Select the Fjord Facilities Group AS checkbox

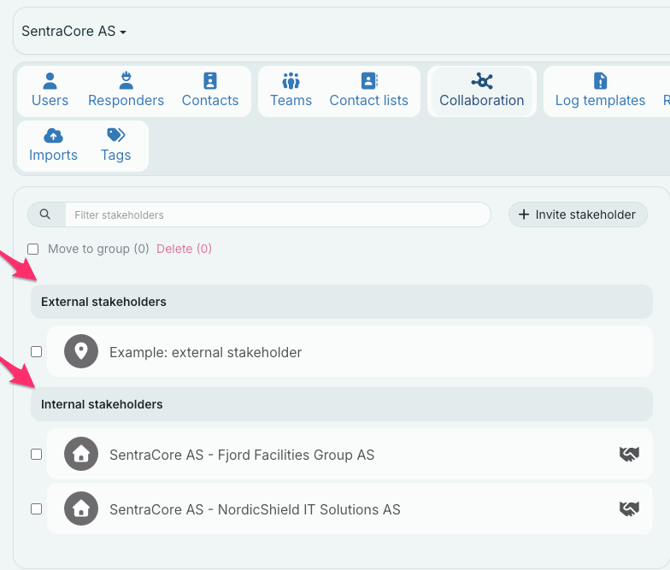pos(36,454)
